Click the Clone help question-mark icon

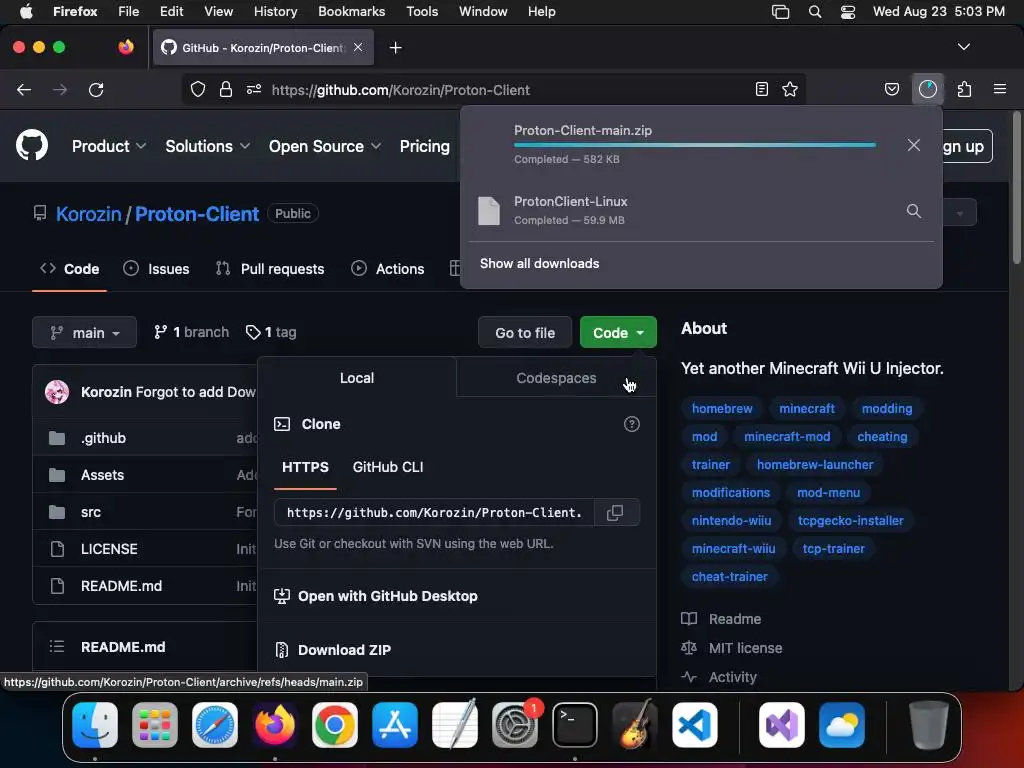tap(632, 424)
